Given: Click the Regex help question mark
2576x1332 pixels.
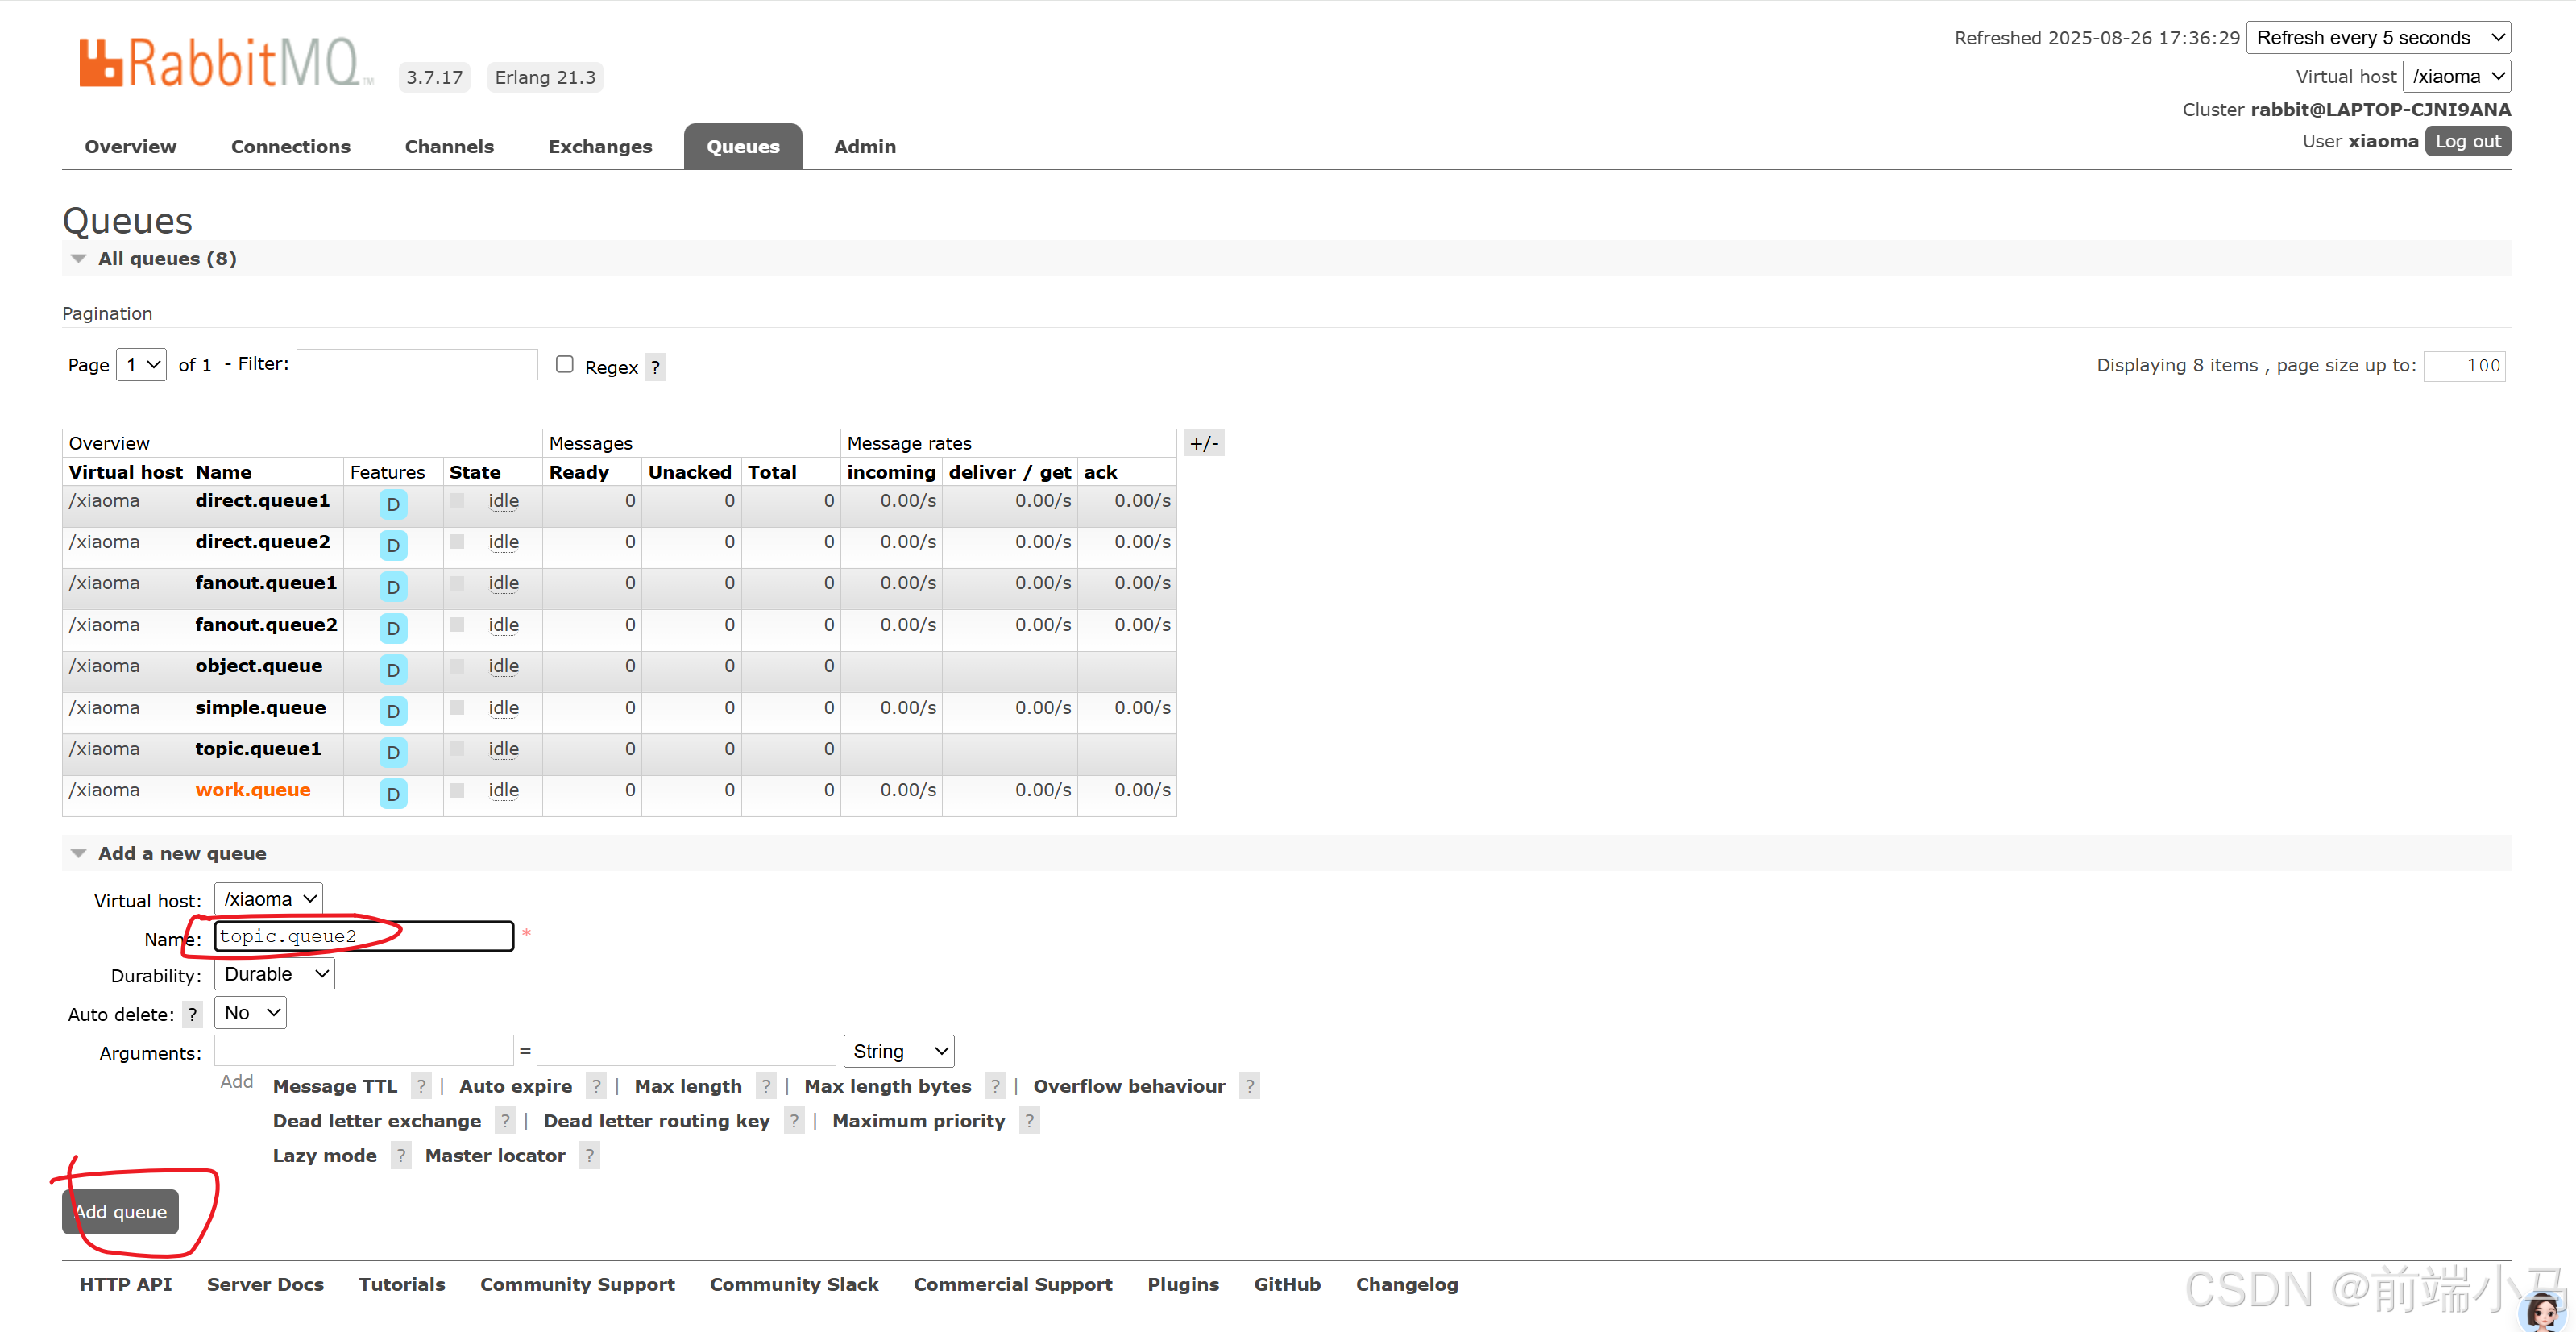Looking at the screenshot, I should pos(655,367).
